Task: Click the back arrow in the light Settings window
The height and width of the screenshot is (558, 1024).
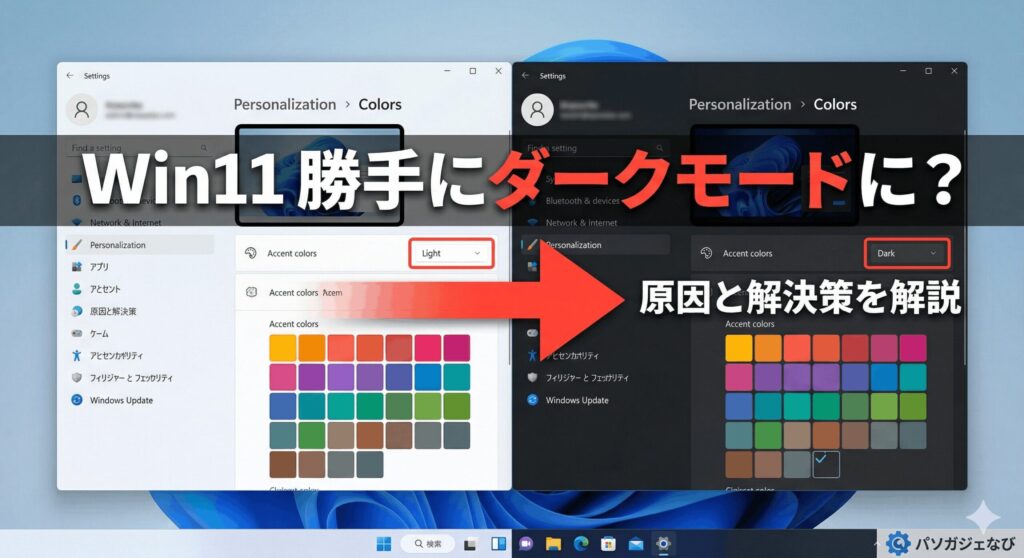Action: coord(69,76)
